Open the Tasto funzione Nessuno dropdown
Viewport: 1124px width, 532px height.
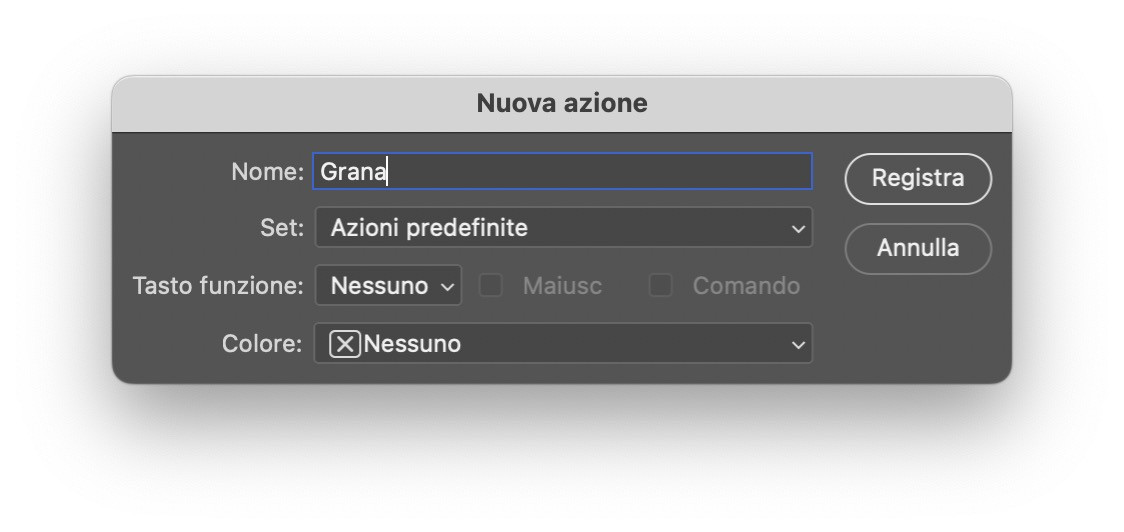pos(388,286)
